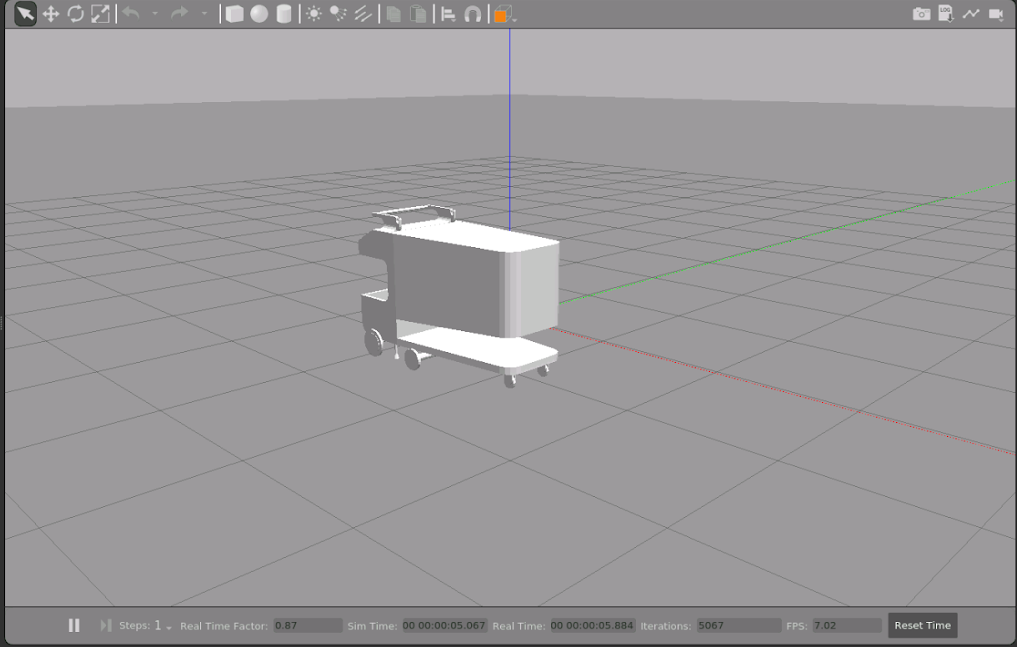
Task: Toggle the orange change view angle icon
Action: coord(502,14)
